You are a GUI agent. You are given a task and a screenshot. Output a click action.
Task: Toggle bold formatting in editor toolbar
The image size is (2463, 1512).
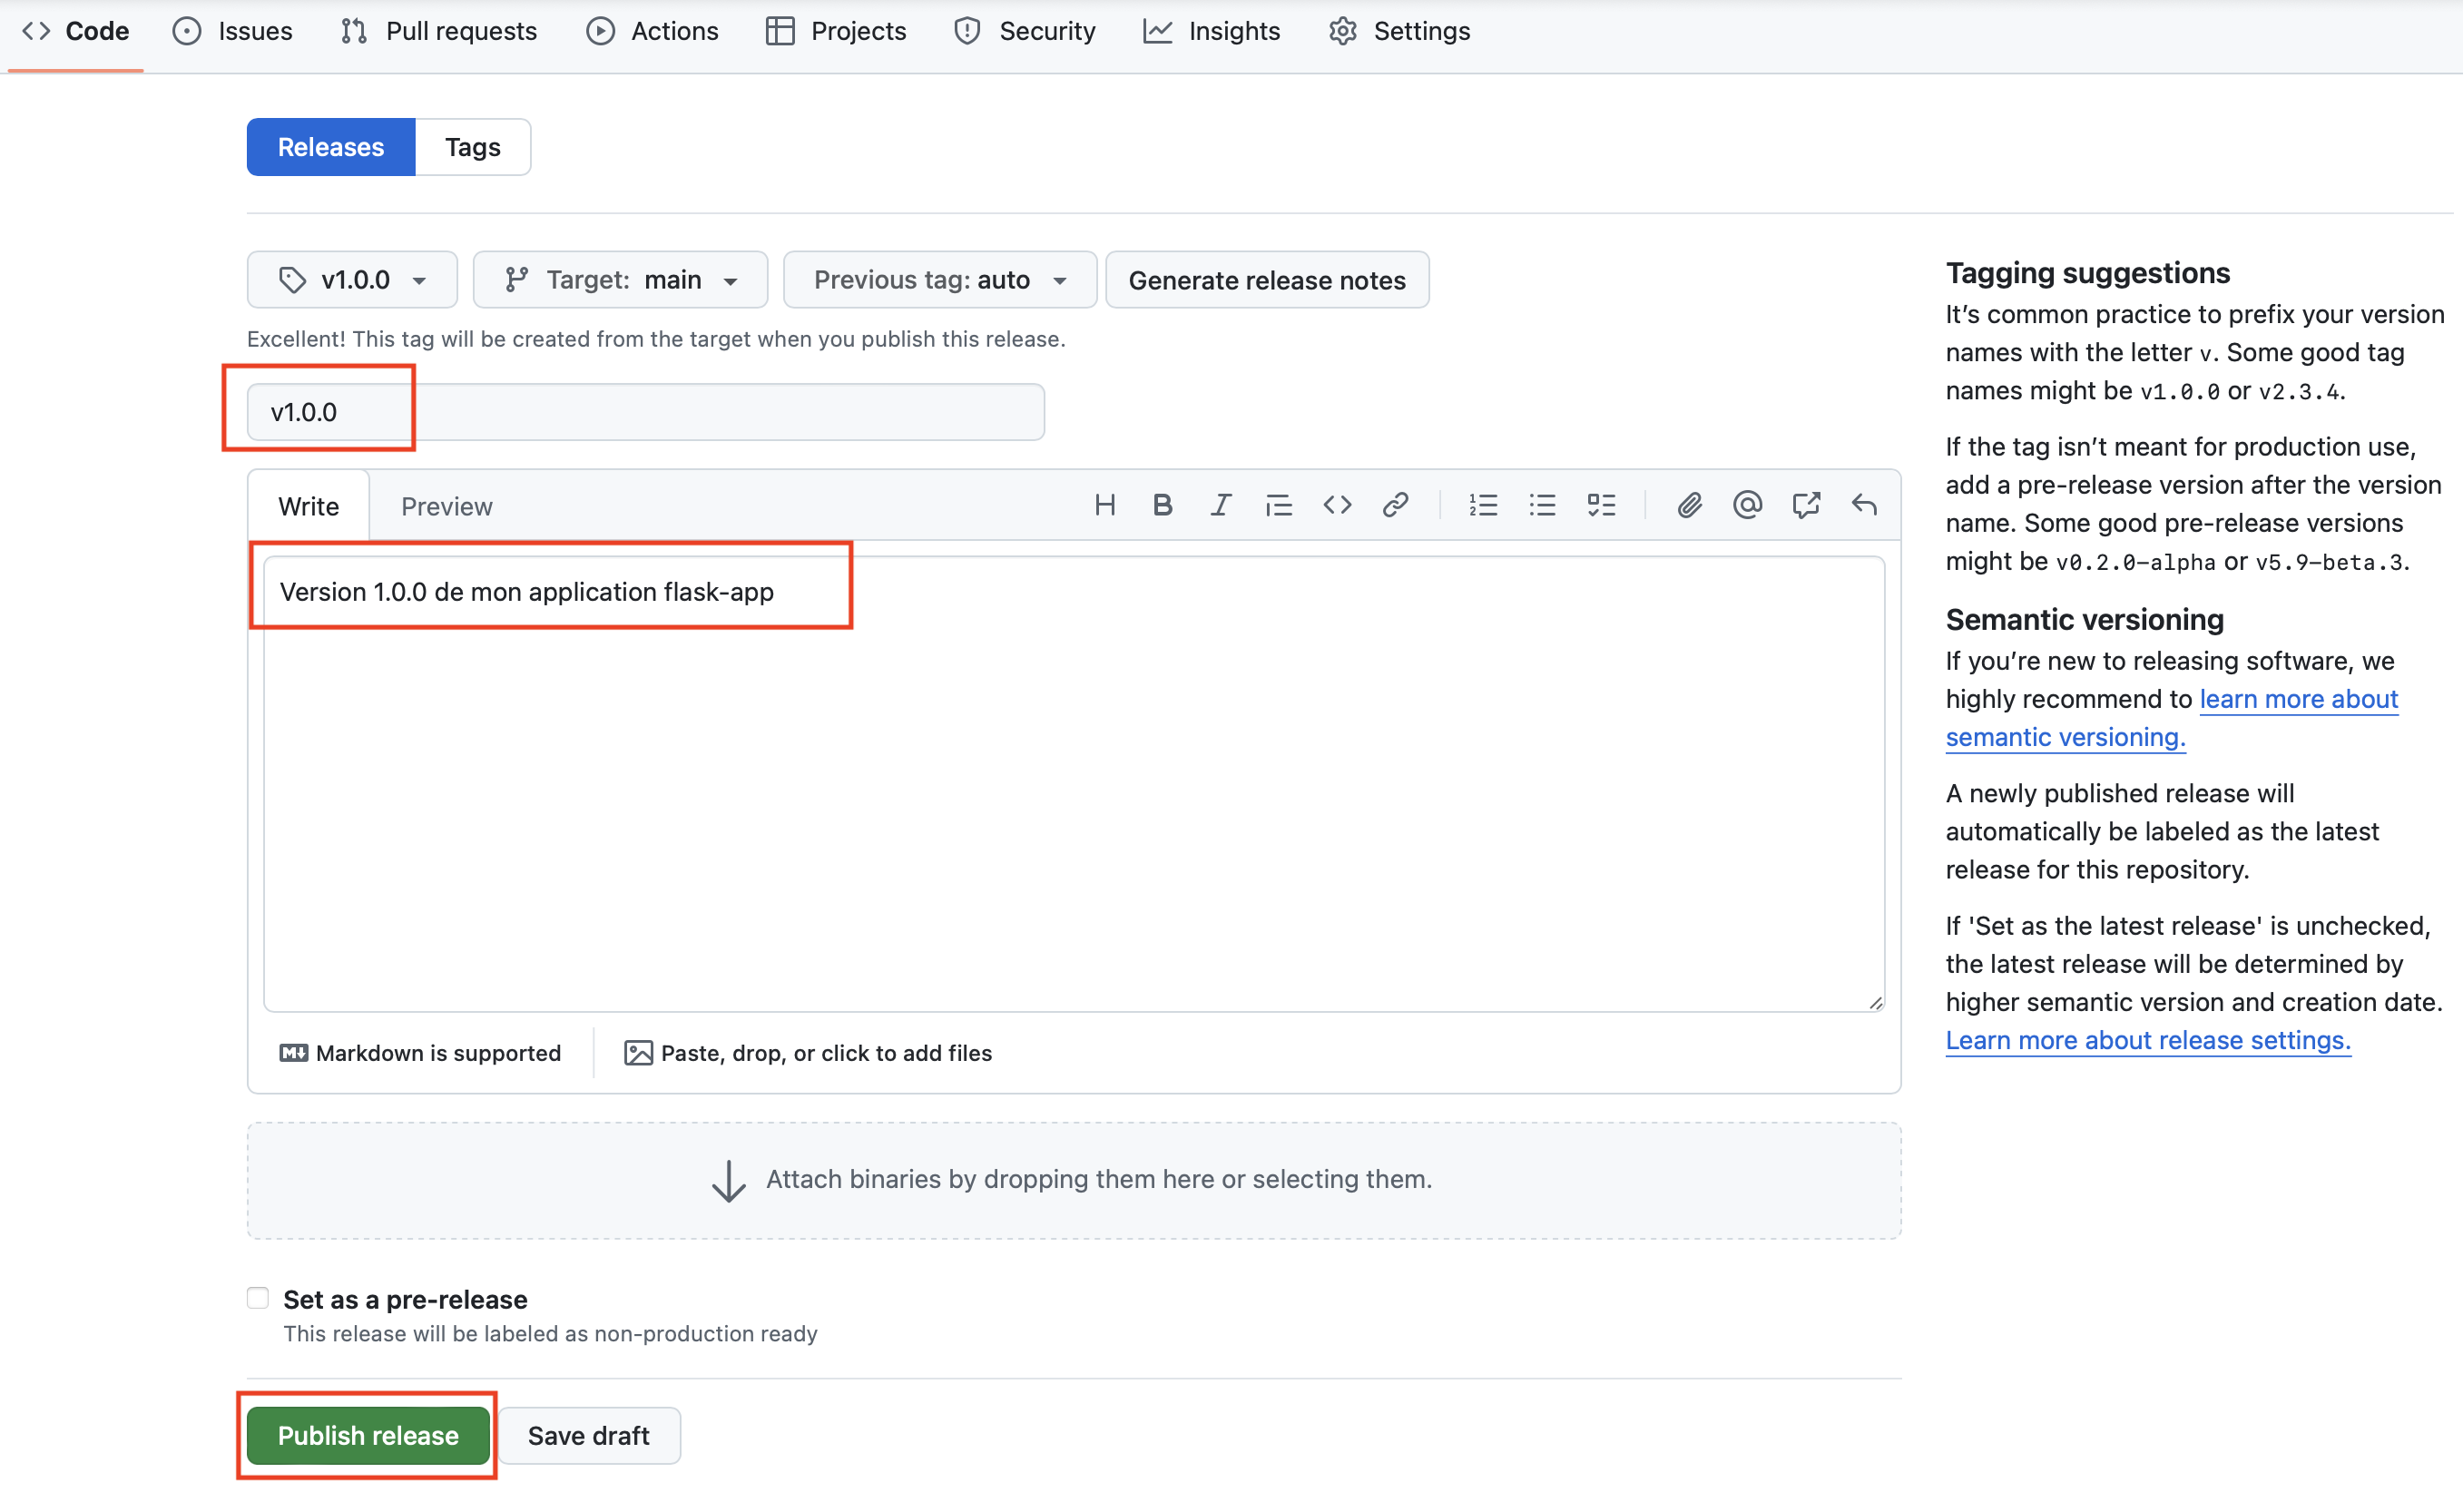tap(1162, 505)
